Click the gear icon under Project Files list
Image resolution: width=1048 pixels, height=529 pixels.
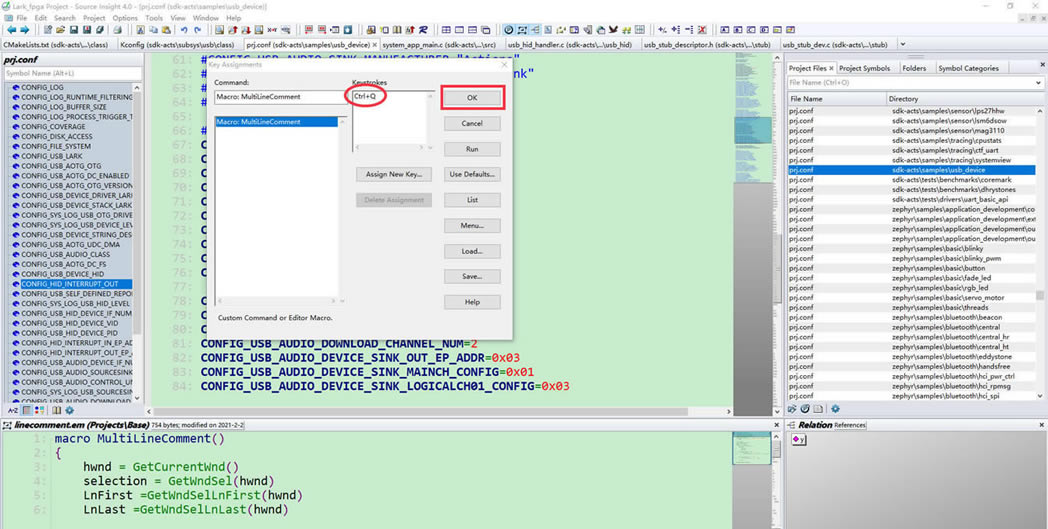pos(835,409)
